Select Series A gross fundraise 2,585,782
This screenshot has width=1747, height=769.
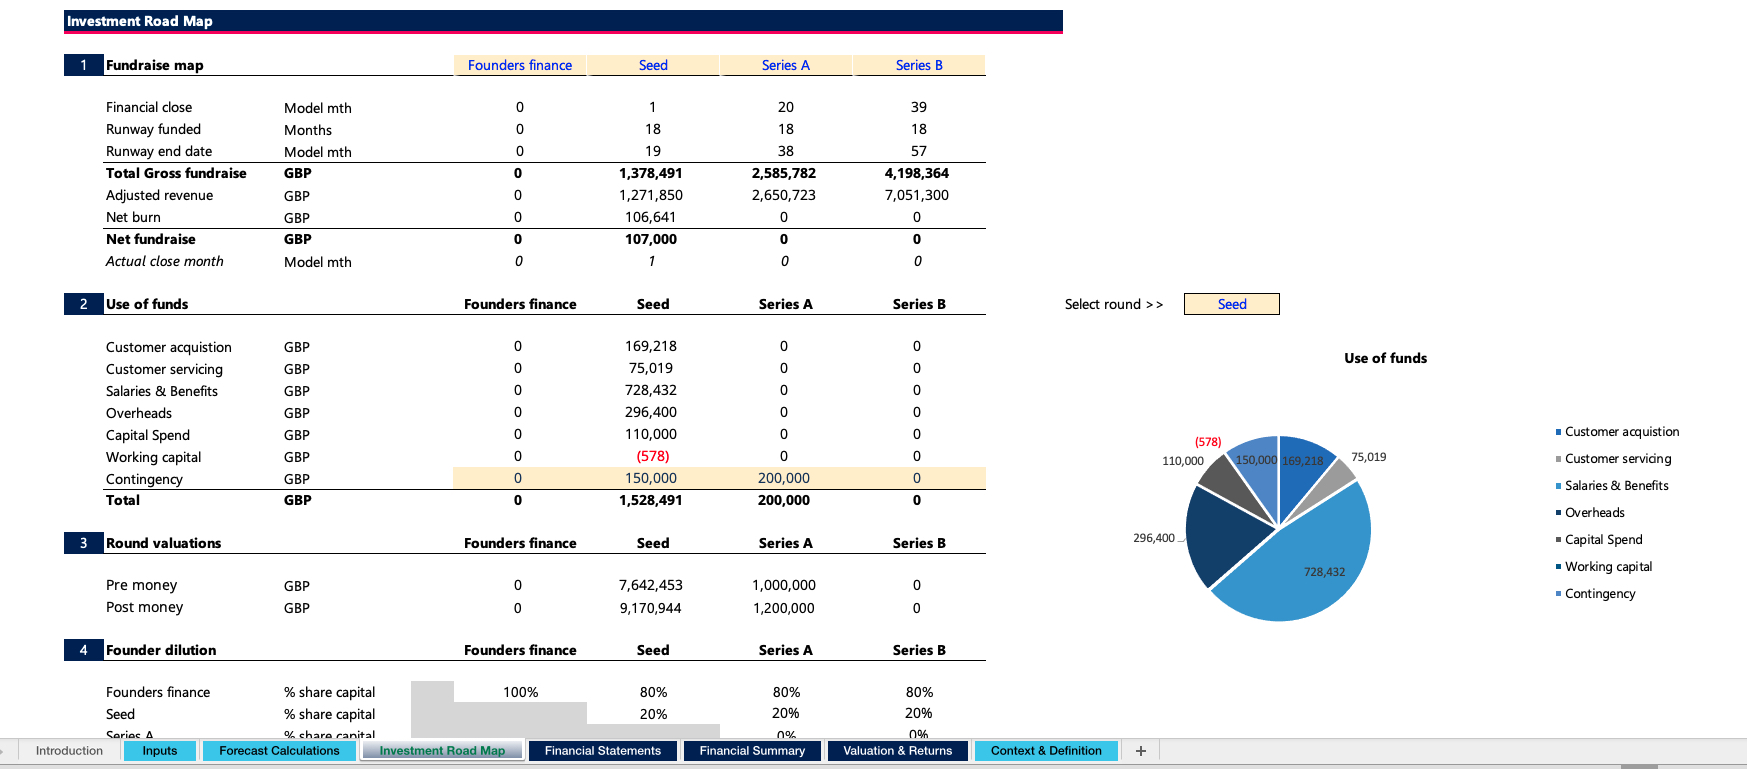784,173
